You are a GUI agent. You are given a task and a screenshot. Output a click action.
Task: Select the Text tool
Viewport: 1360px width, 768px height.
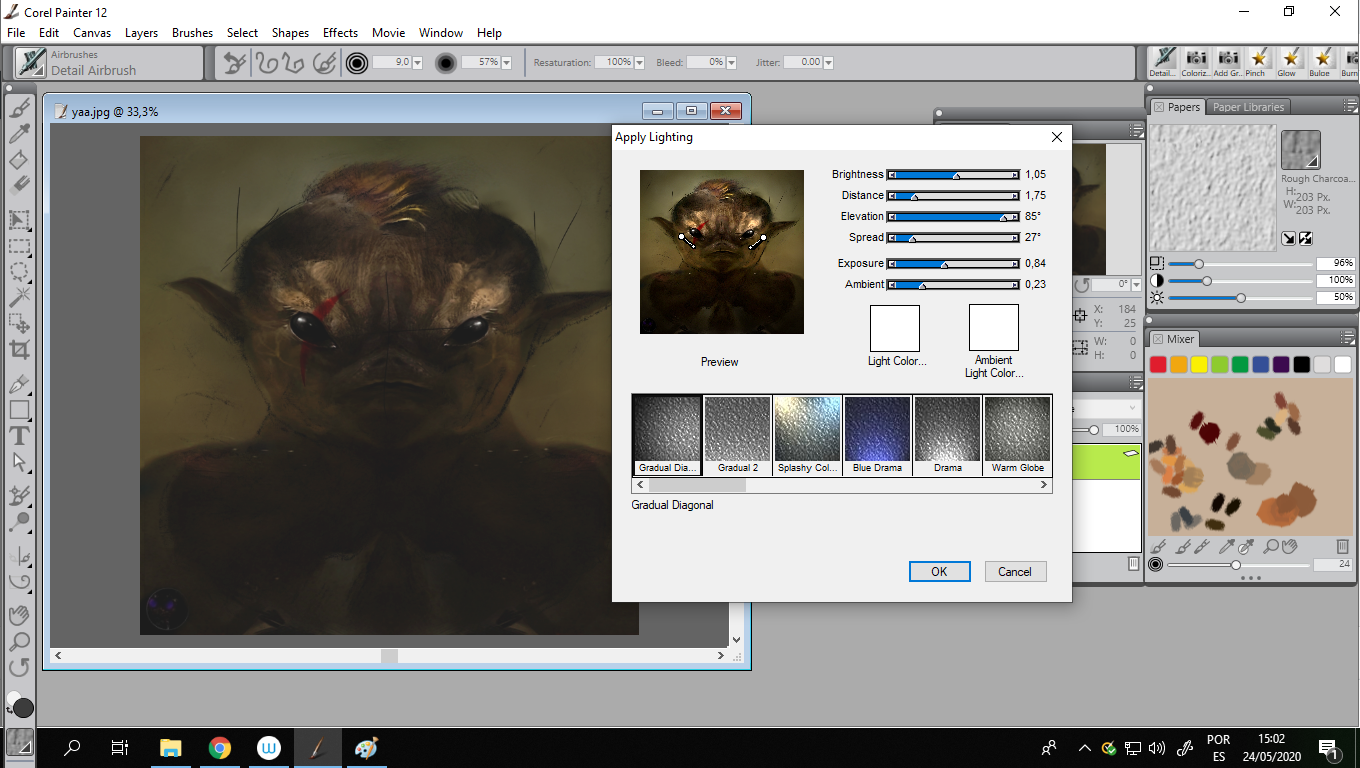point(19,436)
